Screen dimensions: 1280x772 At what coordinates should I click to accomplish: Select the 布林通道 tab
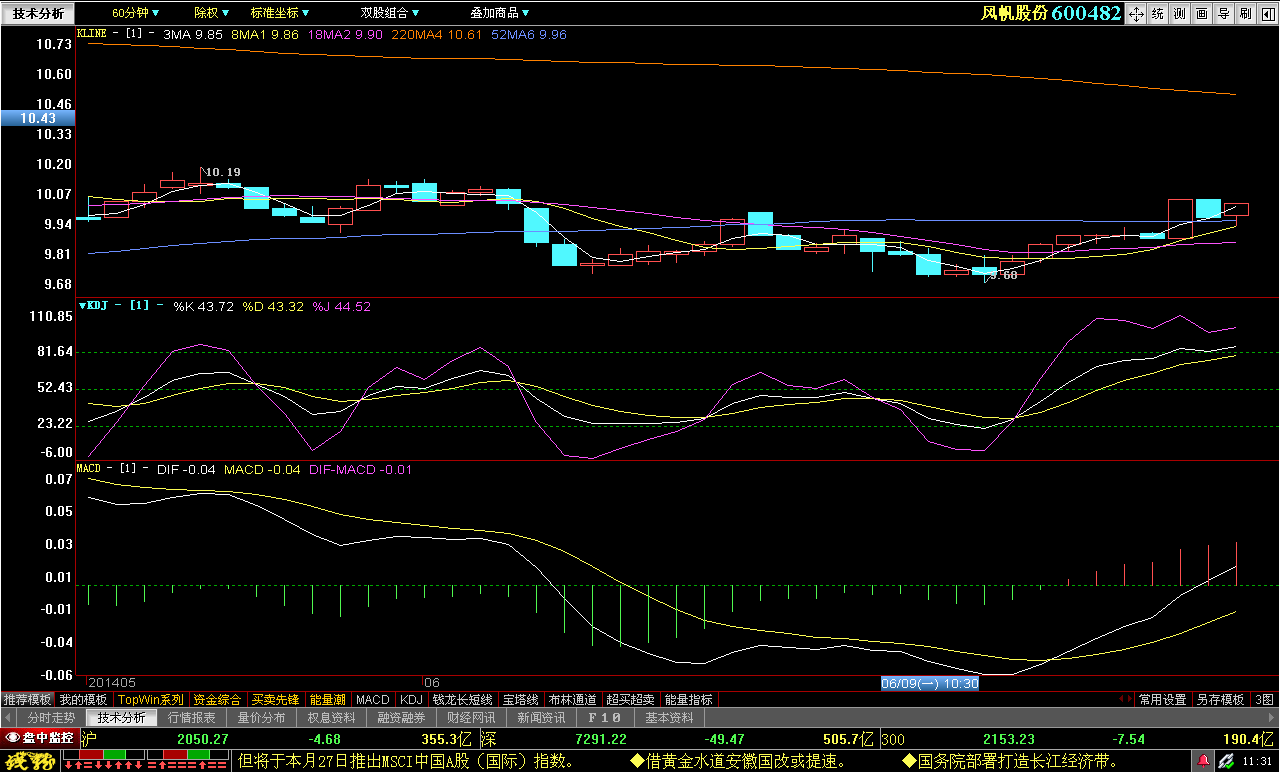(x=573, y=700)
